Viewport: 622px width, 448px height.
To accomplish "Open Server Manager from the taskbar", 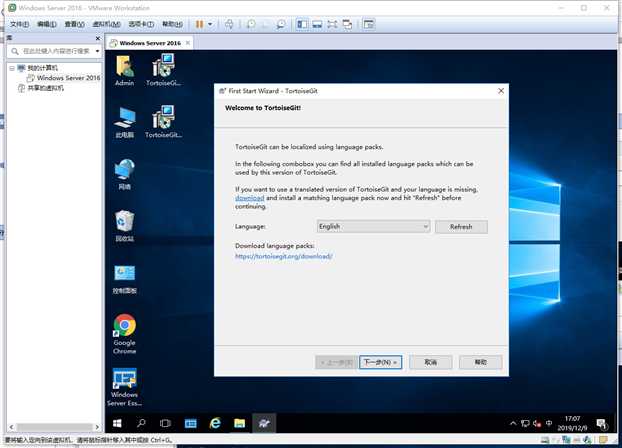I will pos(190,423).
